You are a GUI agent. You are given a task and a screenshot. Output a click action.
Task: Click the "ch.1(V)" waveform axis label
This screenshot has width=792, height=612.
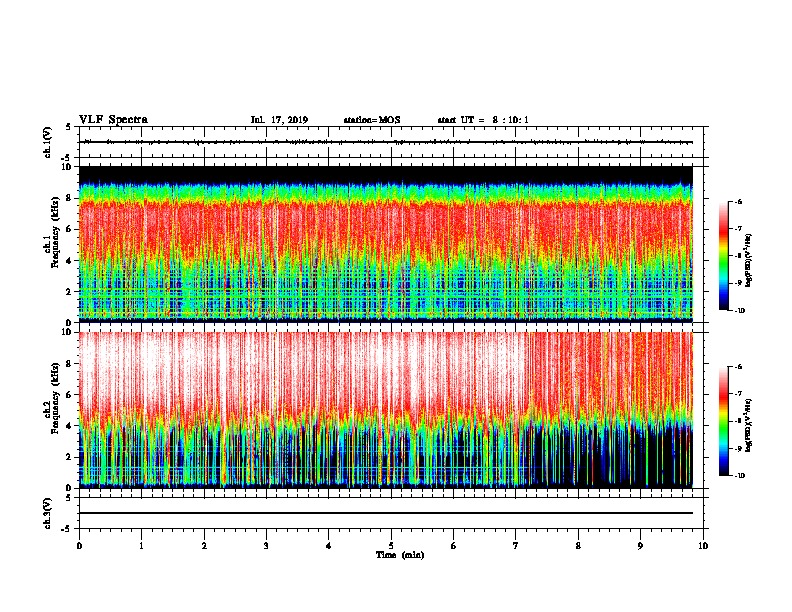(48, 142)
